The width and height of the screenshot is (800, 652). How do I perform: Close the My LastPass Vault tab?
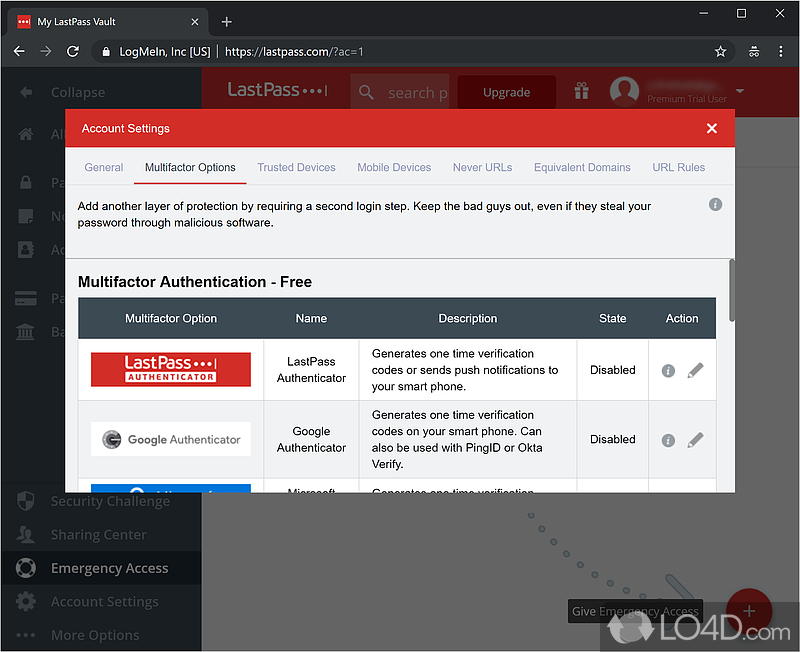(194, 22)
